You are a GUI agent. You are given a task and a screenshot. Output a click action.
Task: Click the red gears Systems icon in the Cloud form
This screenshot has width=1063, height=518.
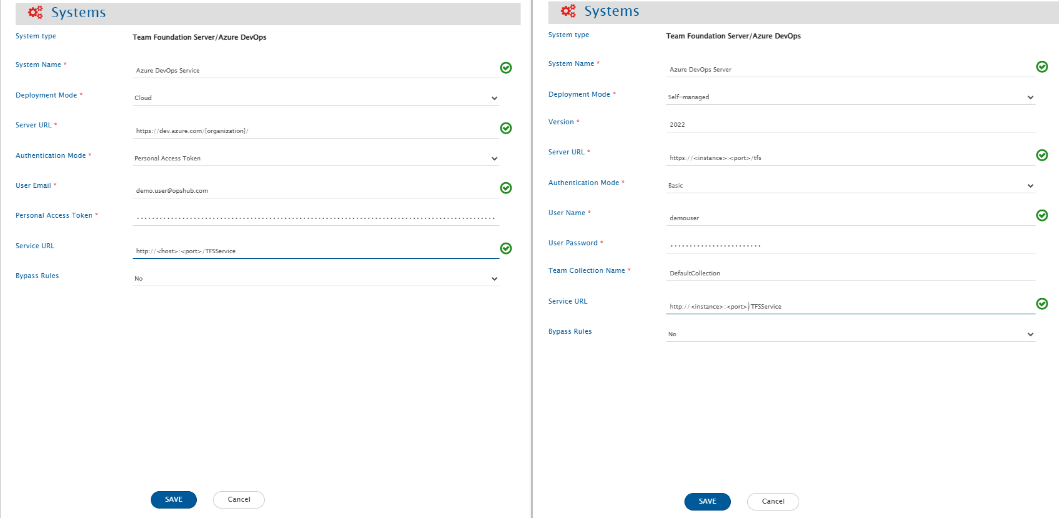coord(35,13)
